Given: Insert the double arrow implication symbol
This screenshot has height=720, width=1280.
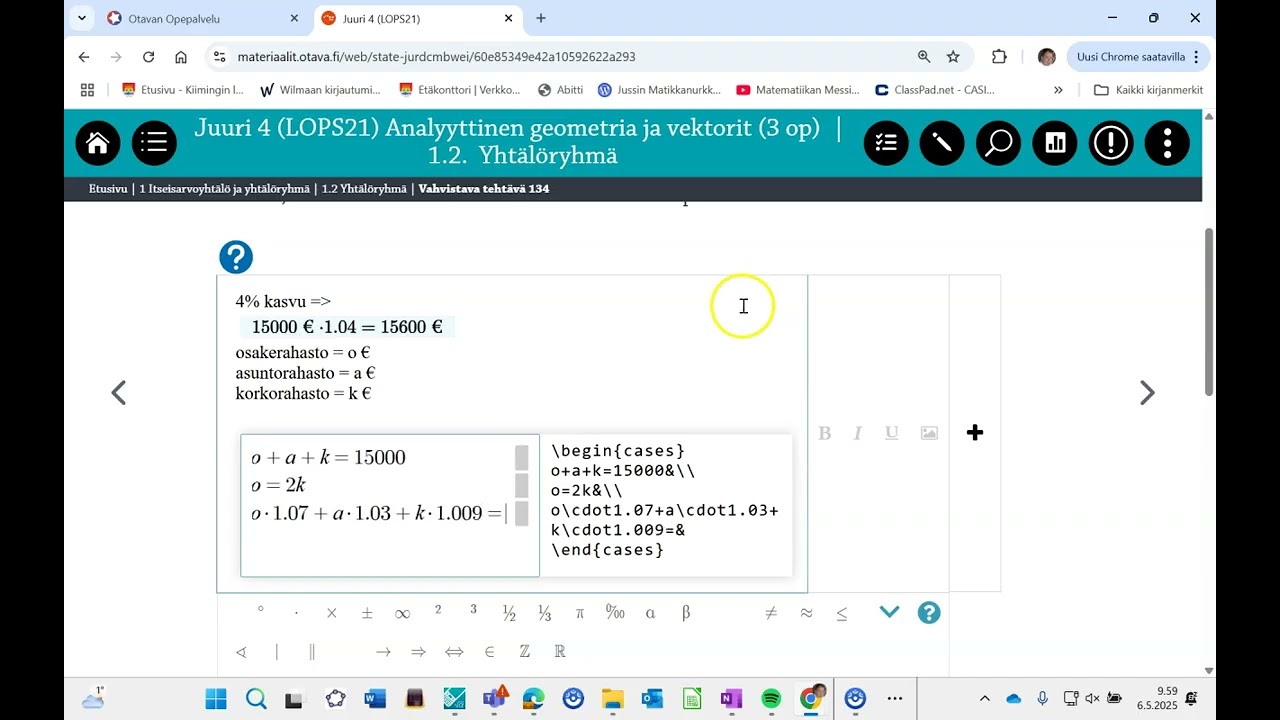Looking at the screenshot, I should (x=418, y=652).
